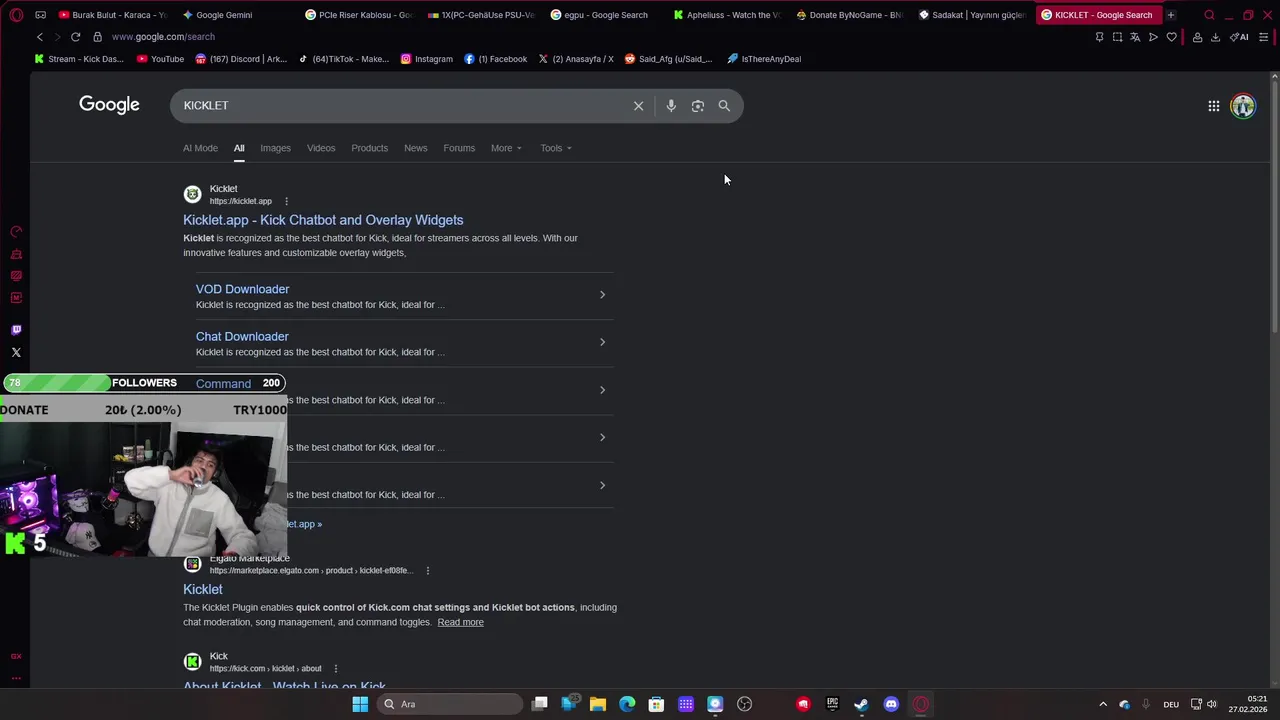Open Opera menu logo at top-left
This screenshot has width=1280, height=720.
pos(16,15)
